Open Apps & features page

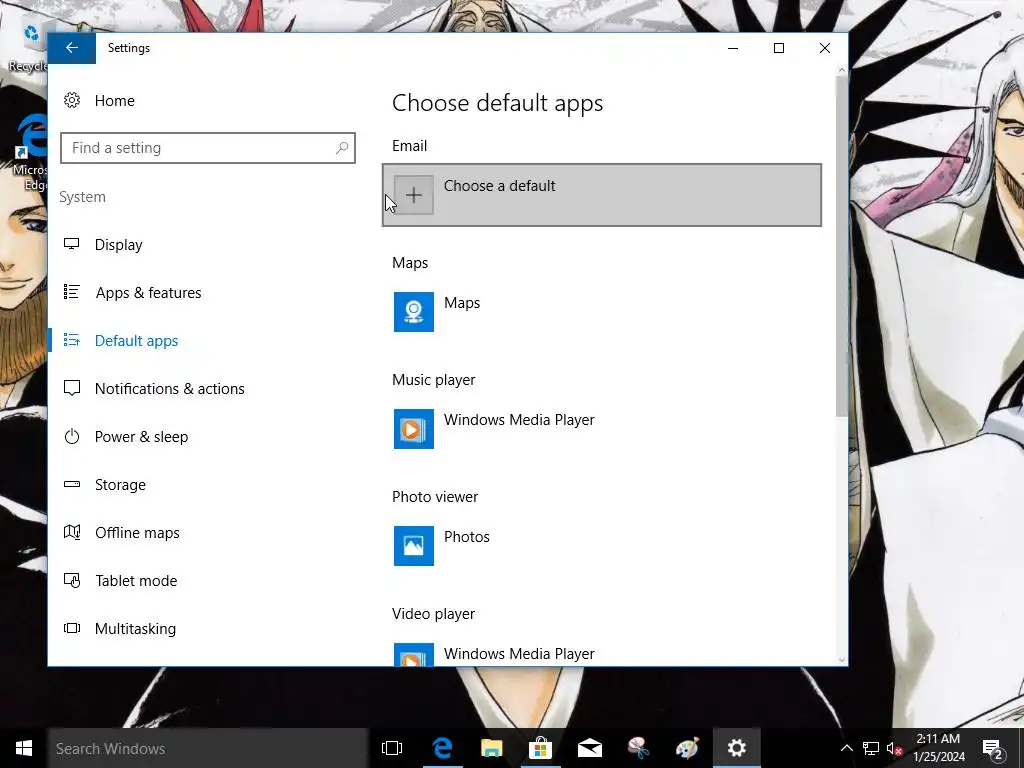pos(148,293)
